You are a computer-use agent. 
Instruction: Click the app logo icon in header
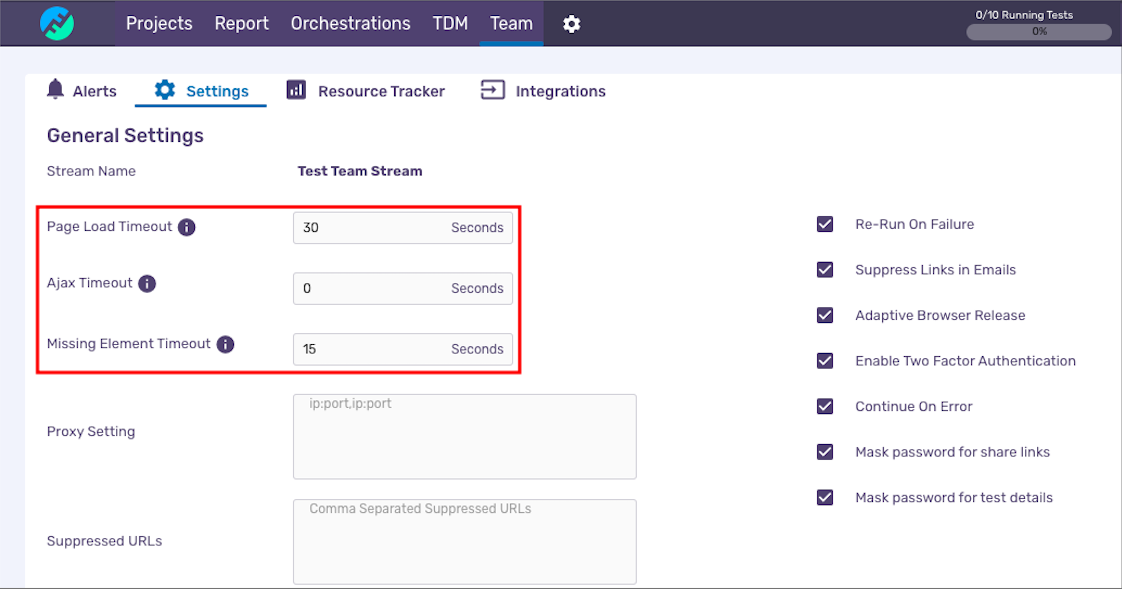tap(57, 24)
